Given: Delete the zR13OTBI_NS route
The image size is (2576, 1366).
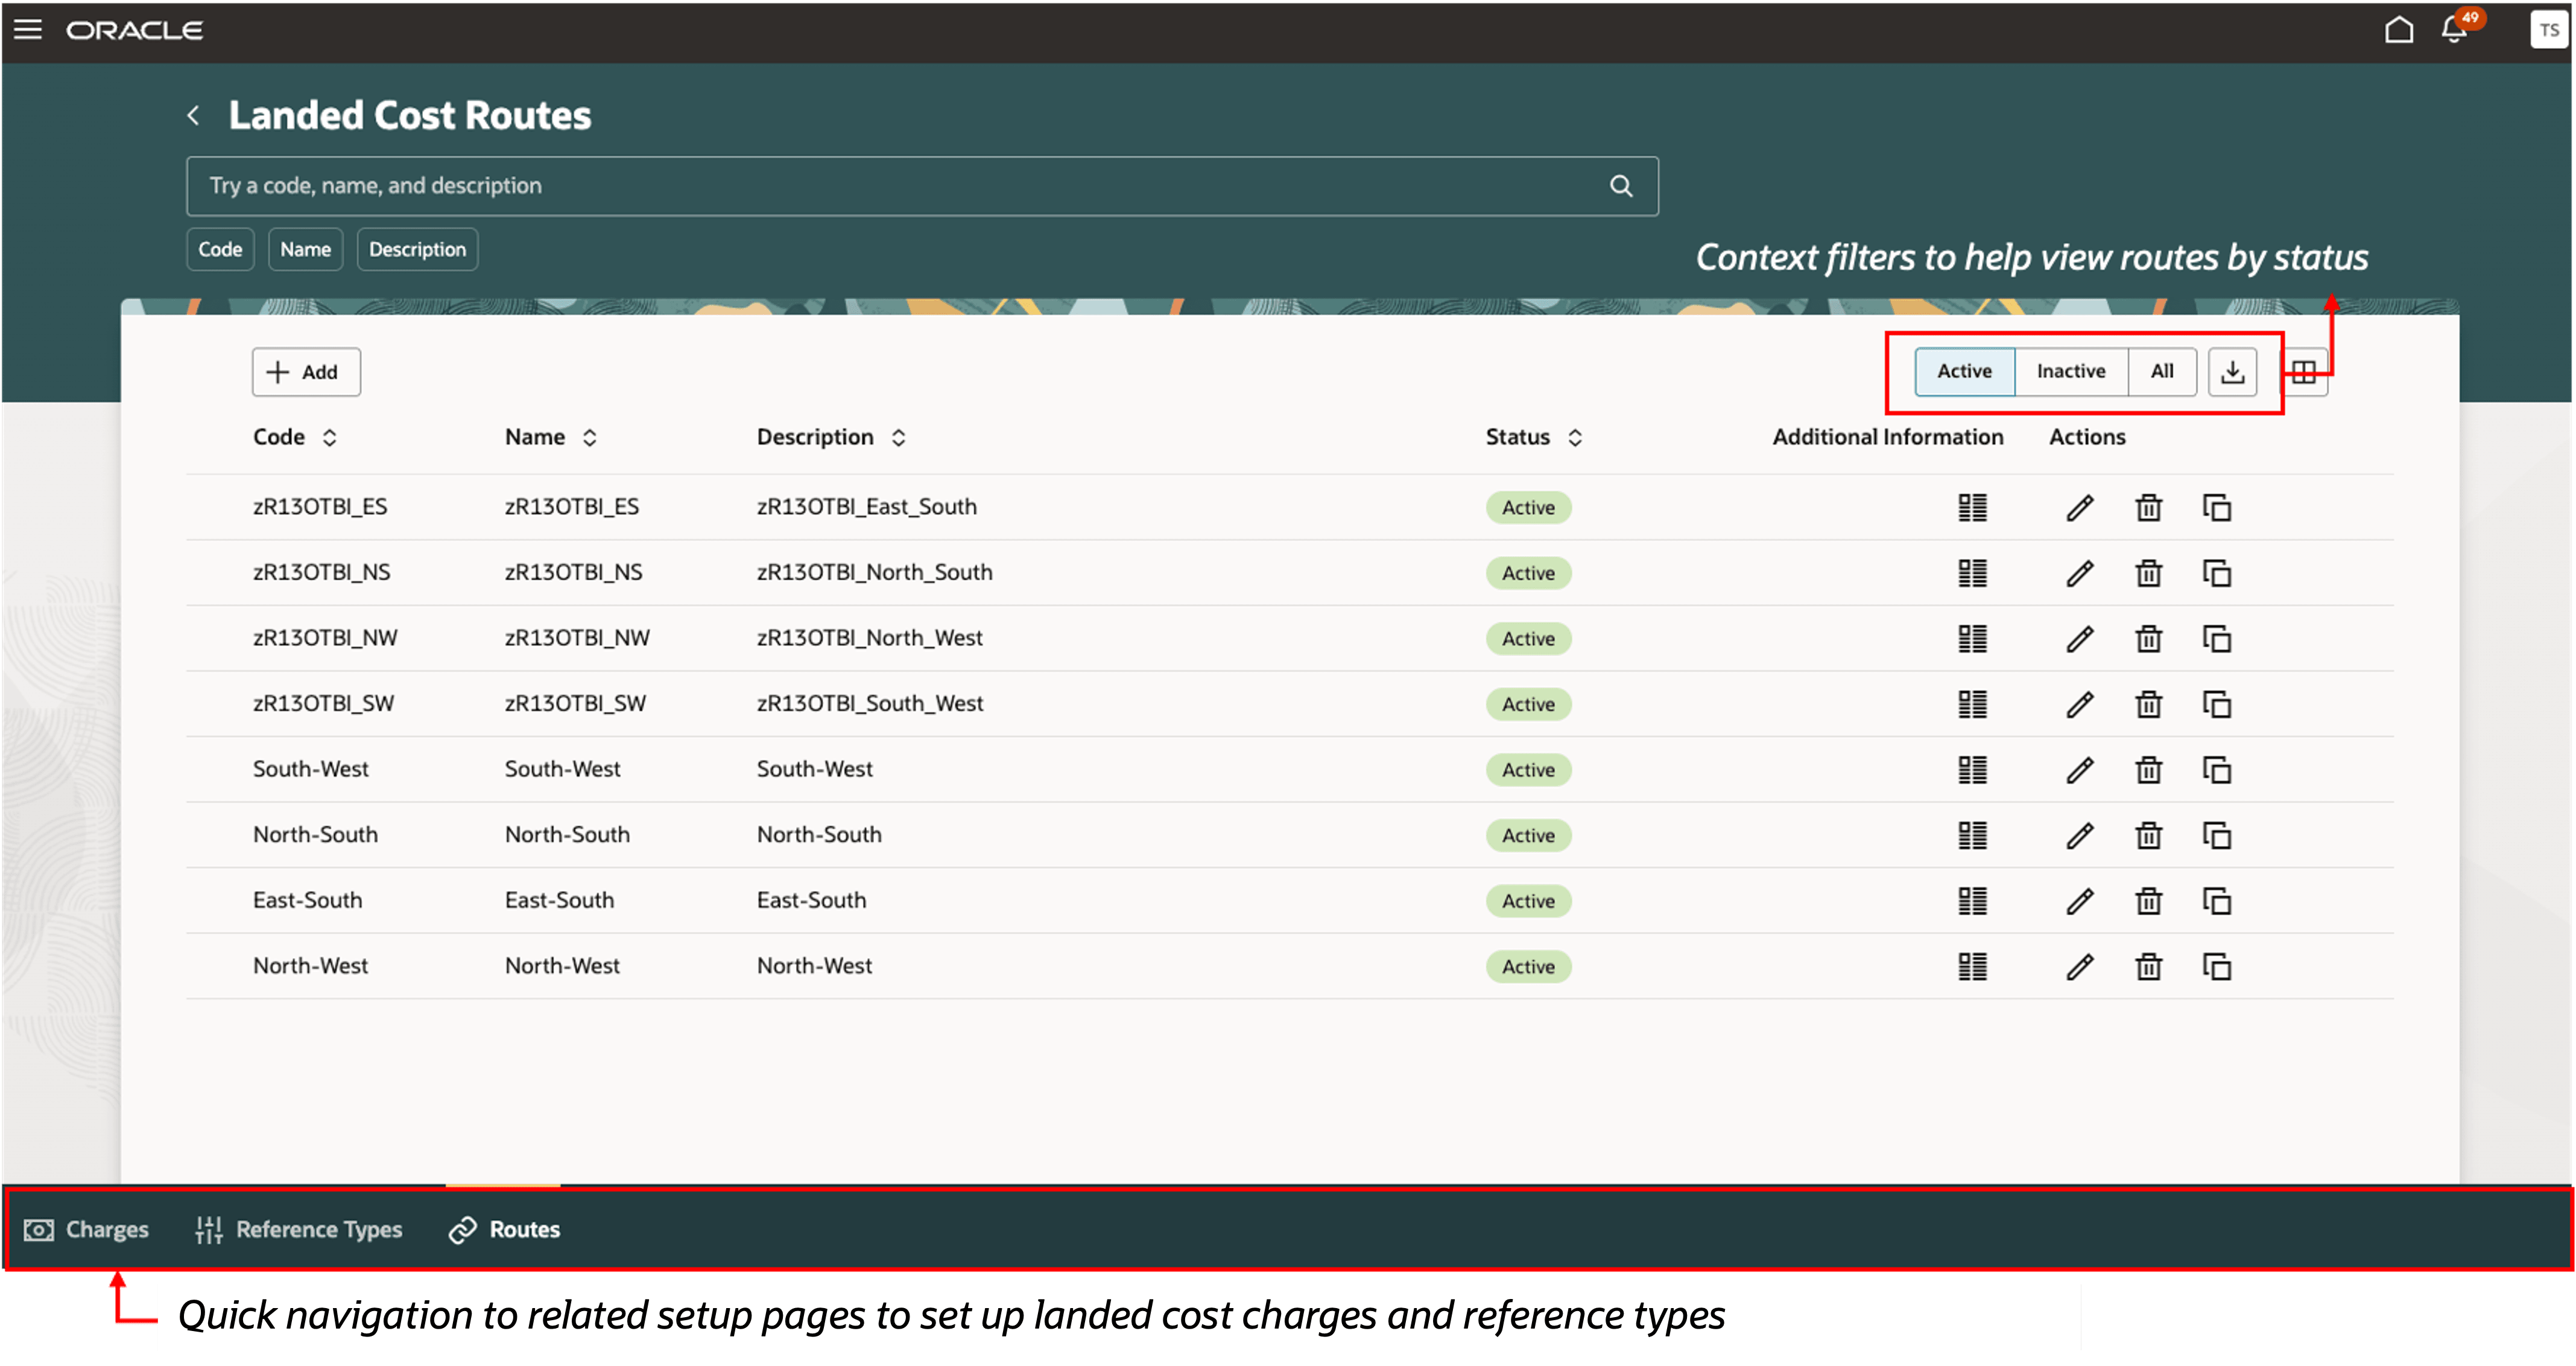Looking at the screenshot, I should pyautogui.click(x=2148, y=573).
